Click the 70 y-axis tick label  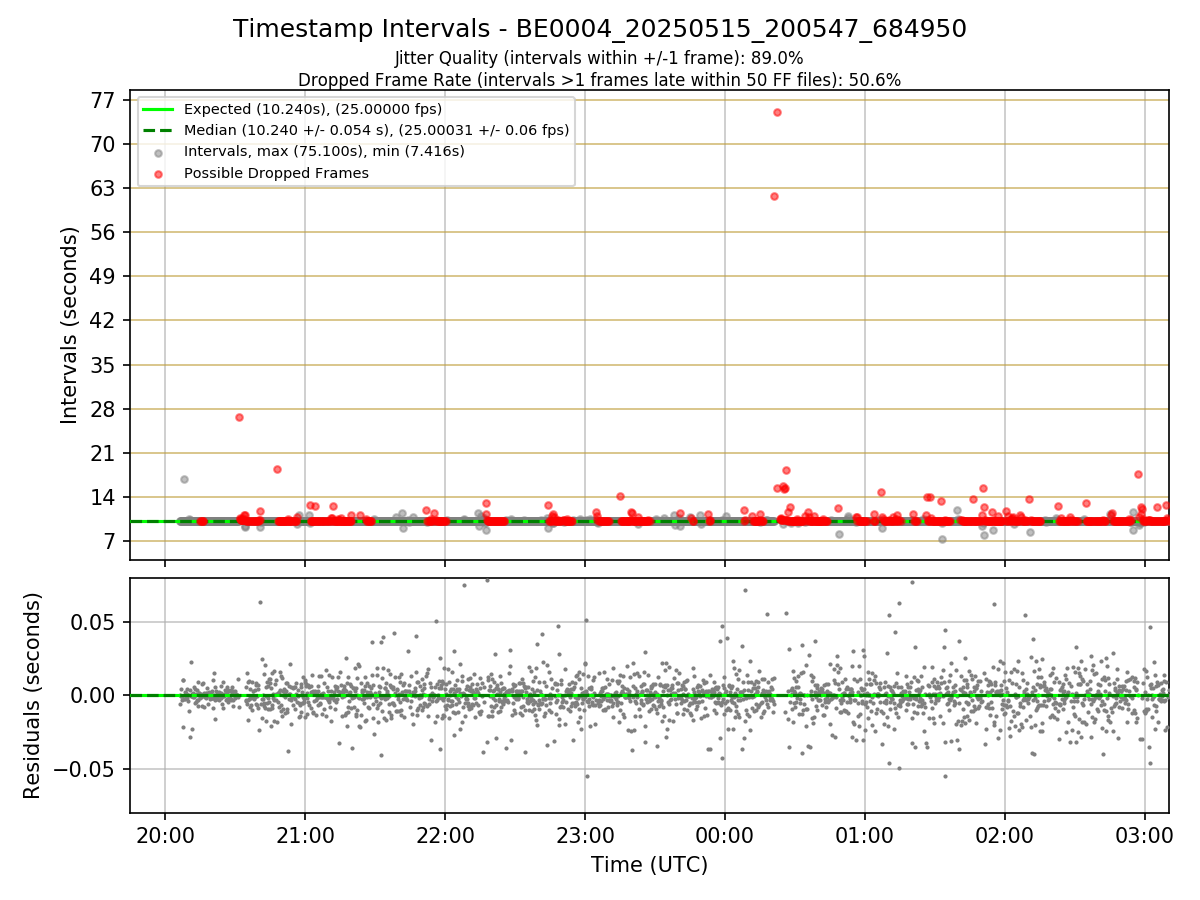(103, 144)
